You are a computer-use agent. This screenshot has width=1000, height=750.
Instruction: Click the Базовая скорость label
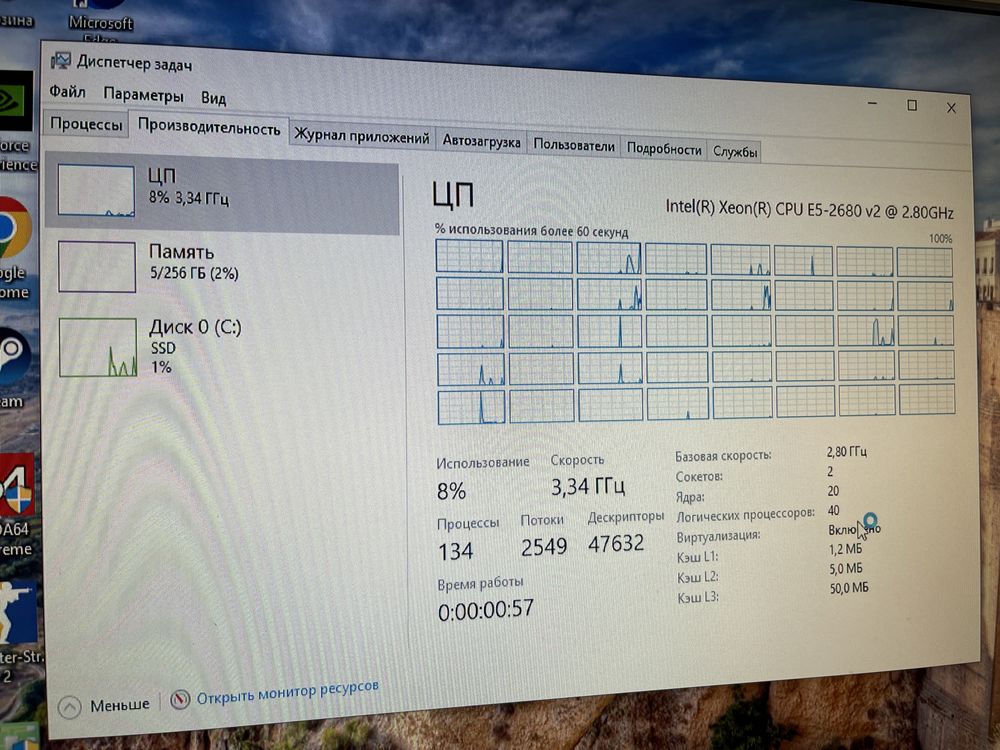click(x=723, y=456)
